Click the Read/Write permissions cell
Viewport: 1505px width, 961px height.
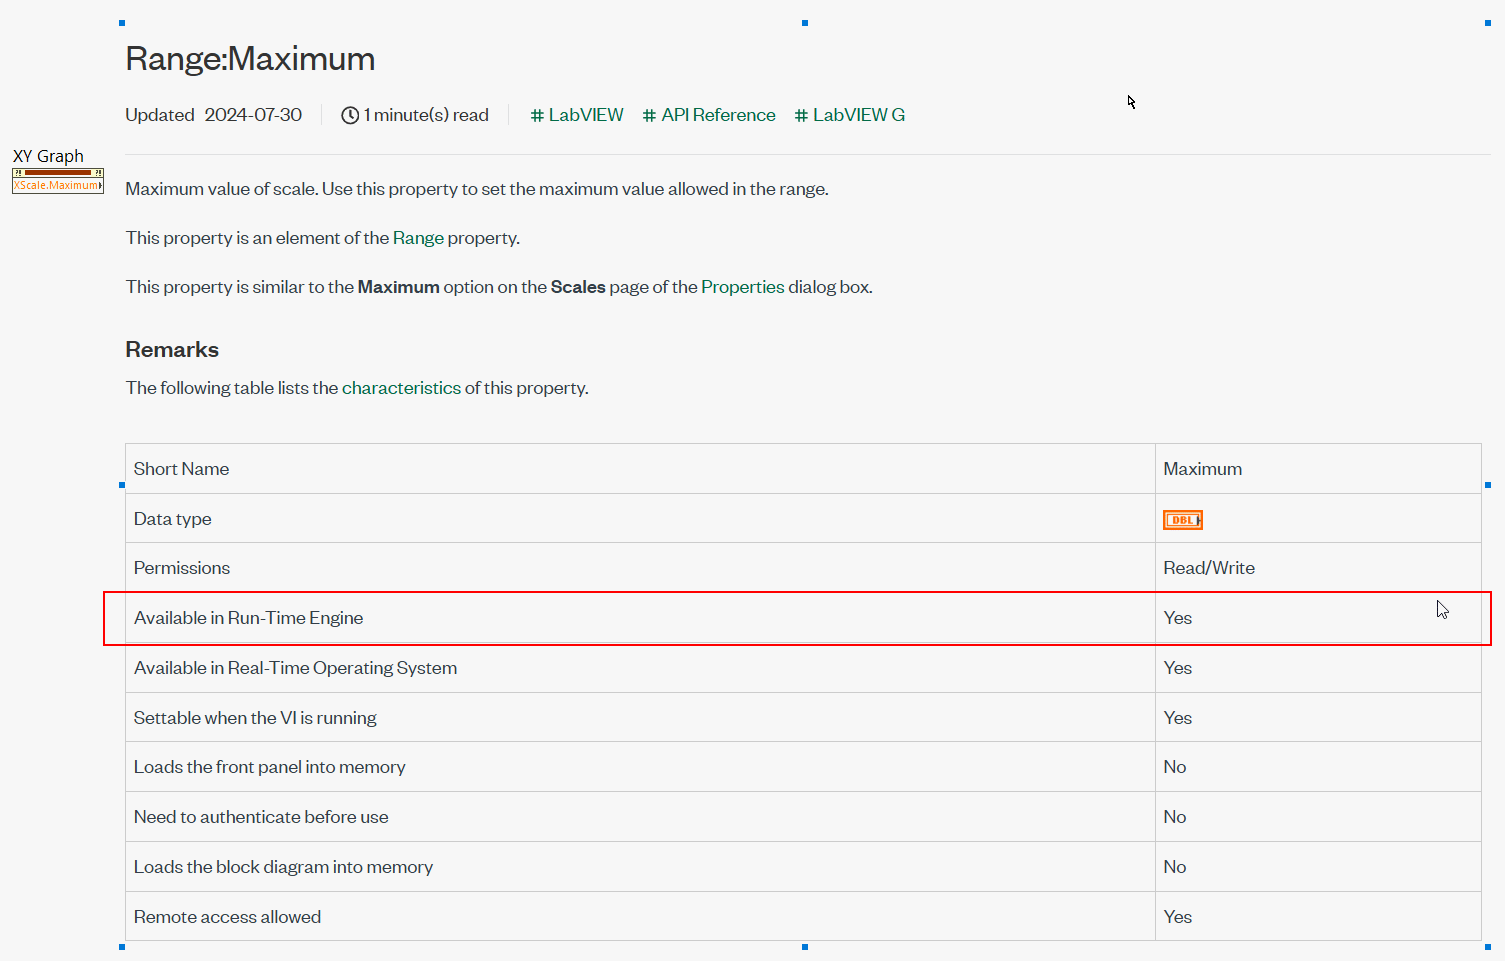[1318, 568]
